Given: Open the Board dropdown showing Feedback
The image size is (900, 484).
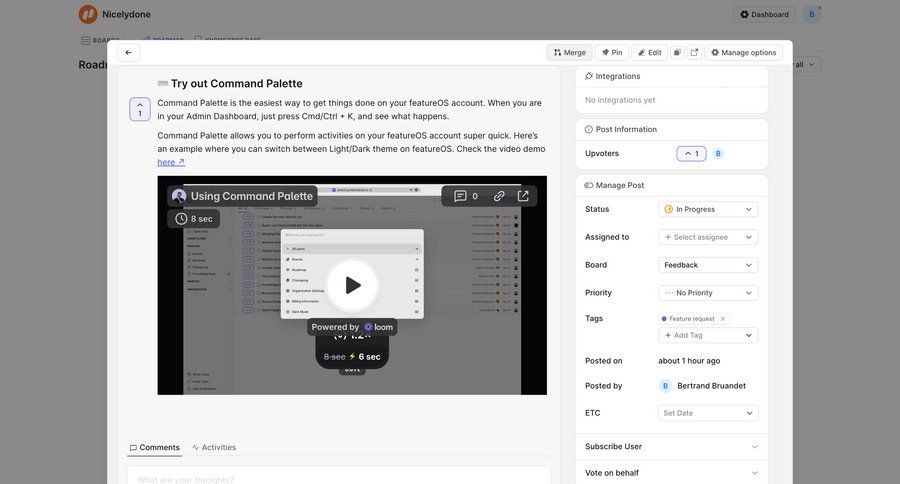Looking at the screenshot, I should (x=708, y=265).
